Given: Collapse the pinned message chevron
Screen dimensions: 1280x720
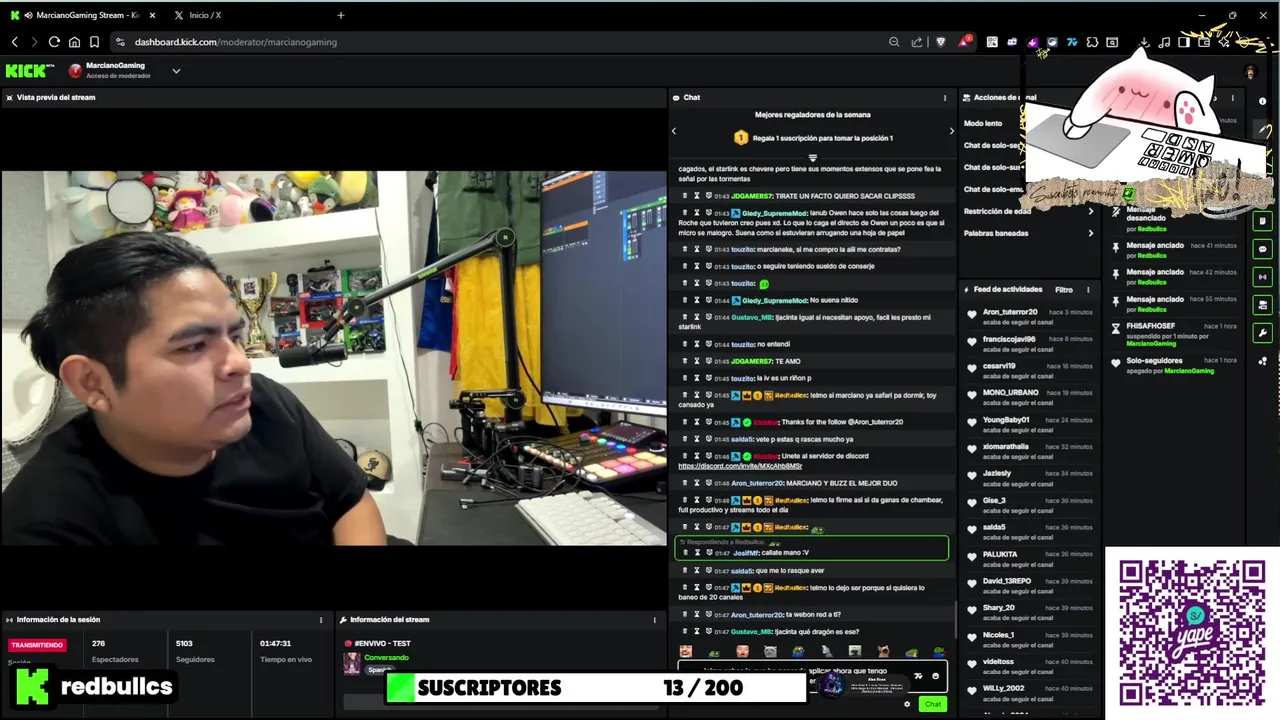Looking at the screenshot, I should pyautogui.click(x=812, y=157).
